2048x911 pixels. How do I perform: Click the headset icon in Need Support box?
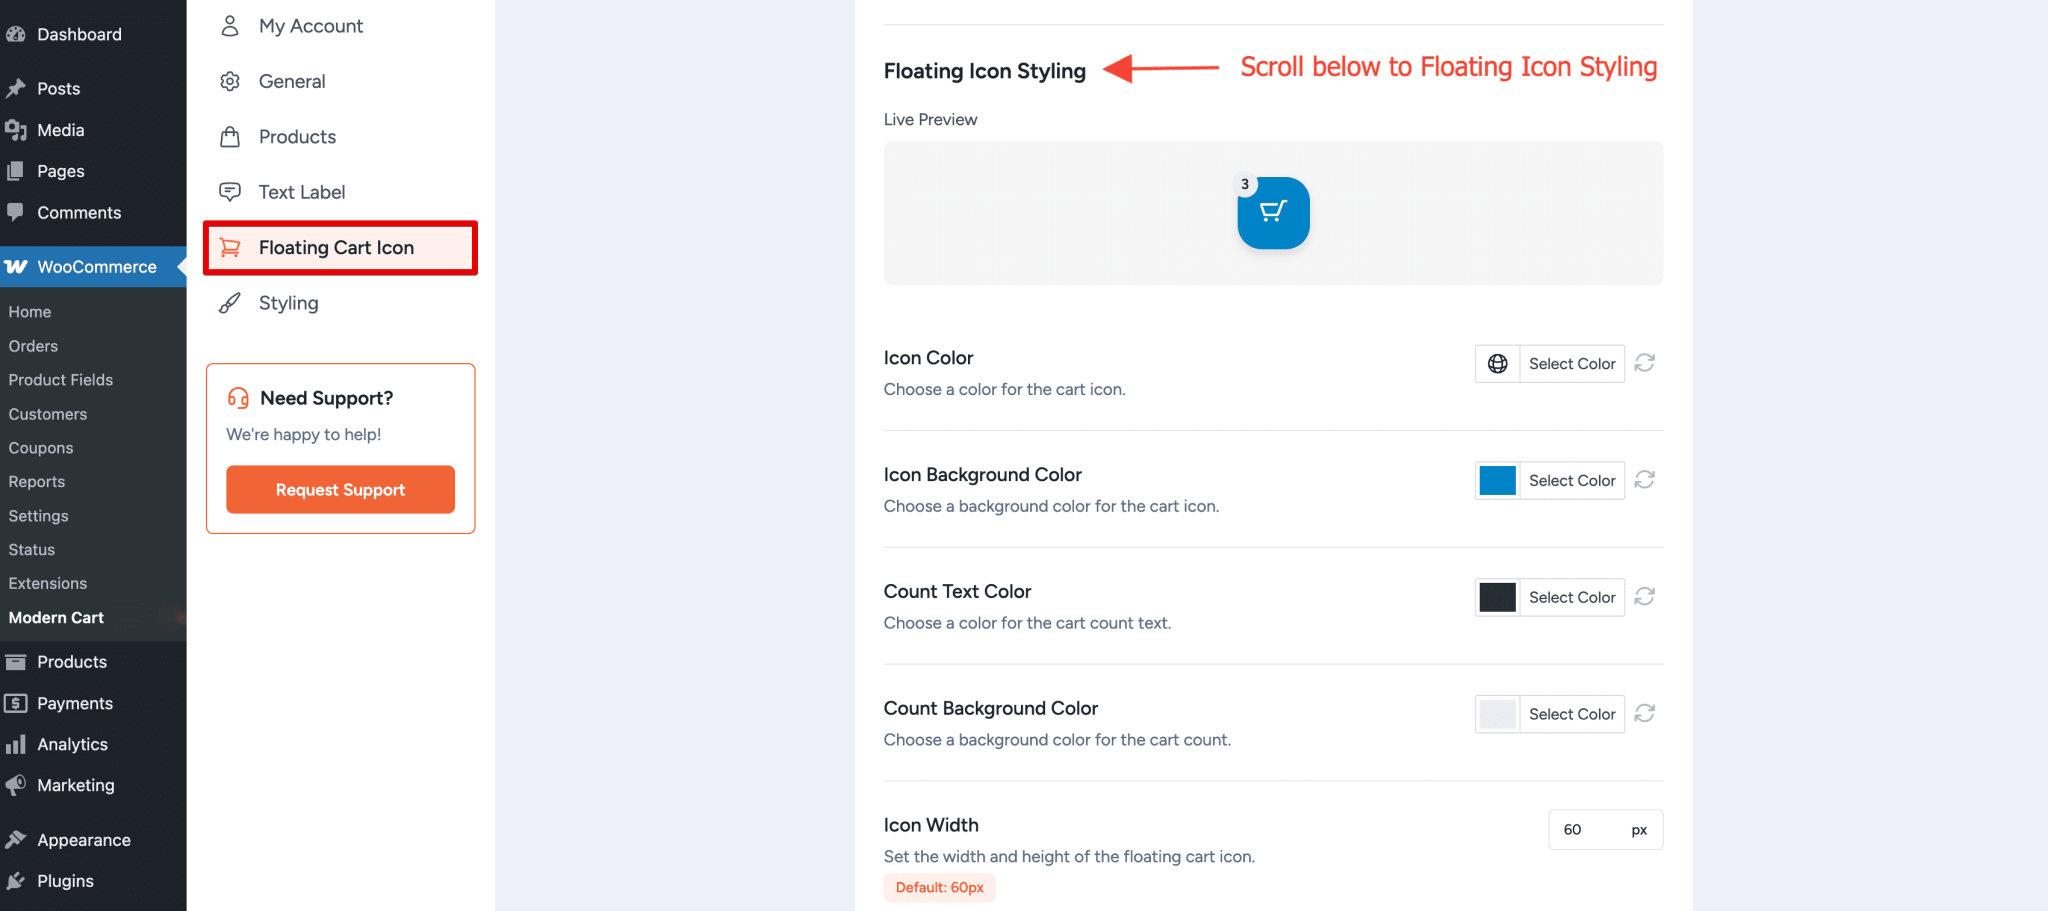point(237,397)
